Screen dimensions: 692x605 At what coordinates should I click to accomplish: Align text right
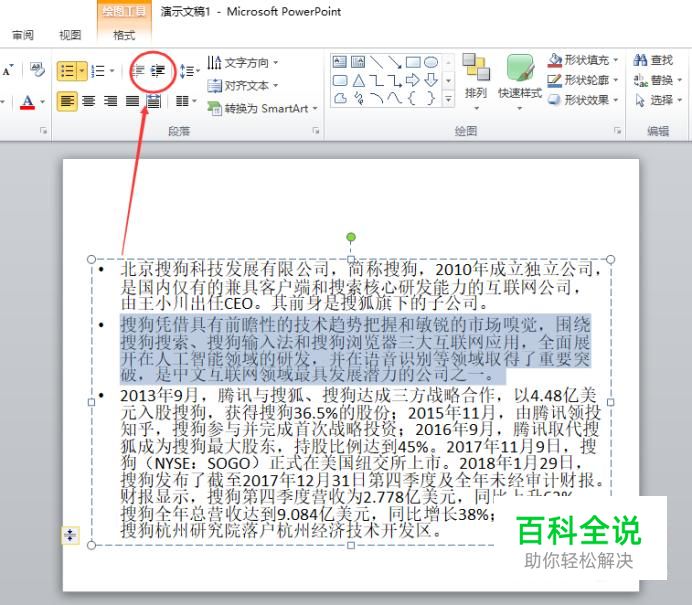pyautogui.click(x=110, y=101)
